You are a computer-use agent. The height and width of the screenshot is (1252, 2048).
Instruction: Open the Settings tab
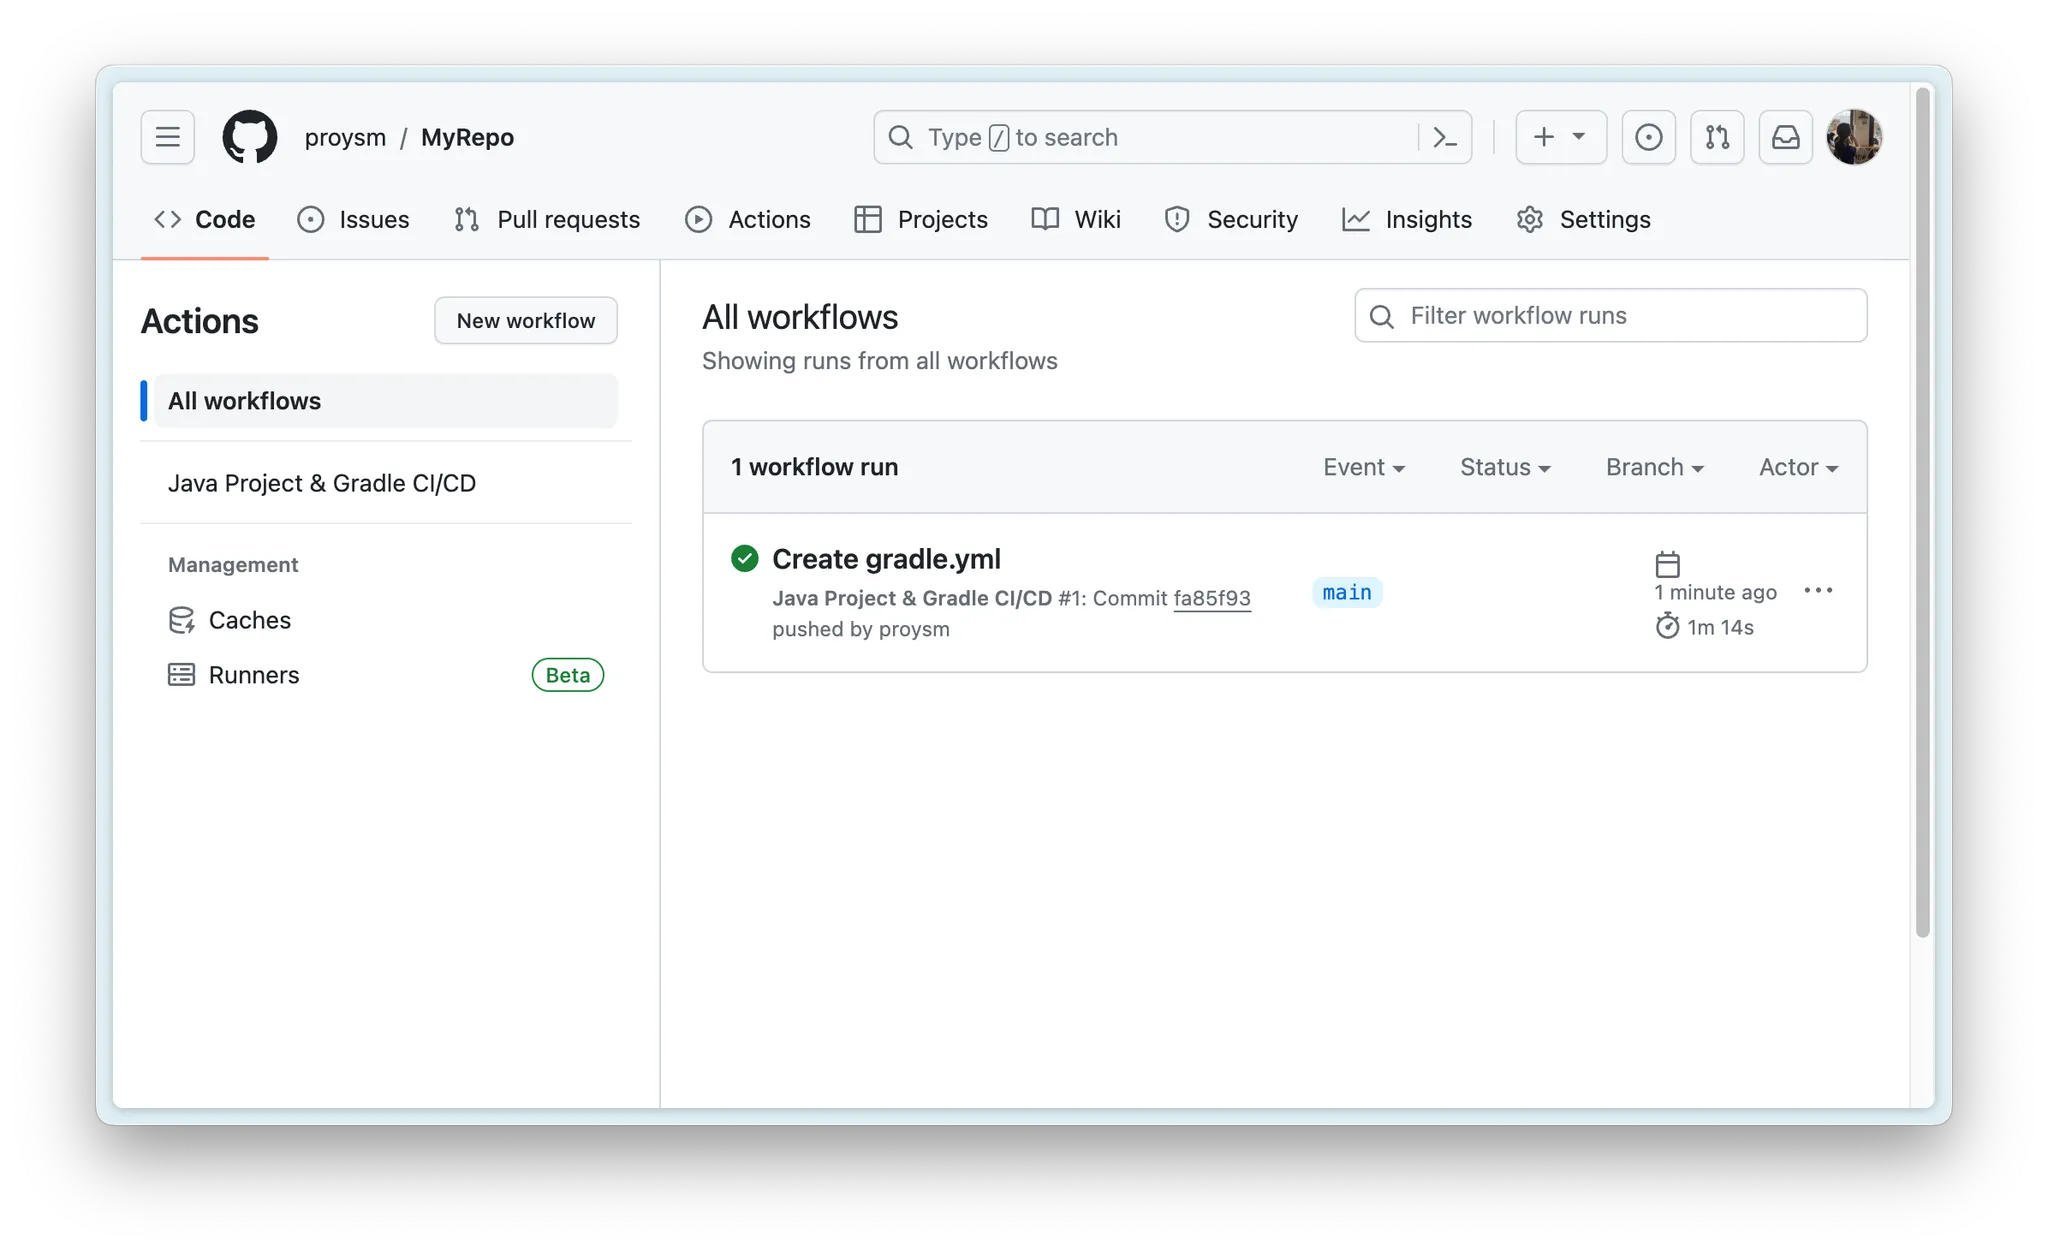tap(1584, 219)
